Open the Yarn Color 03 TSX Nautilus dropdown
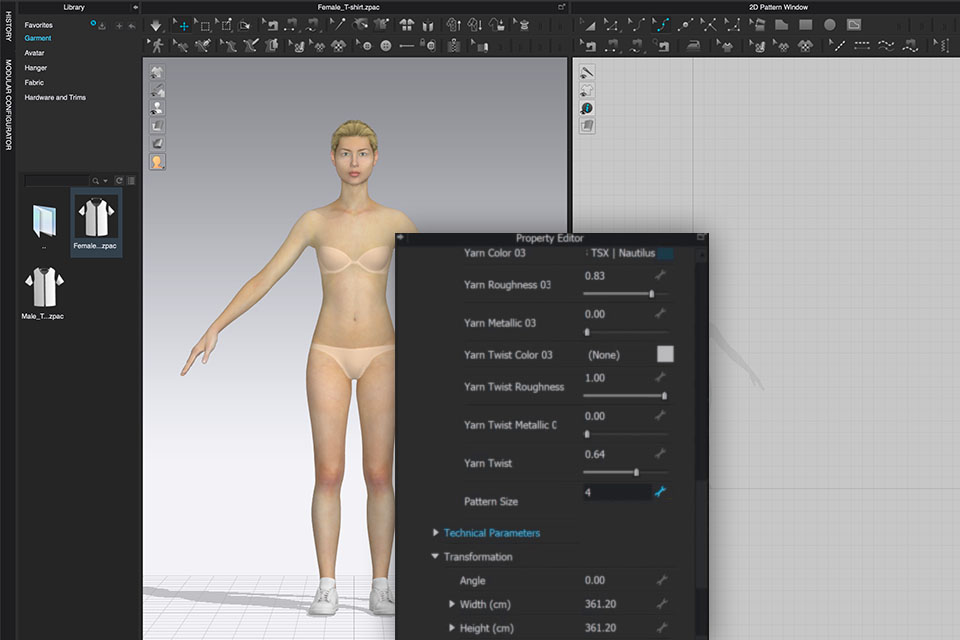This screenshot has width=960, height=640. coord(629,253)
